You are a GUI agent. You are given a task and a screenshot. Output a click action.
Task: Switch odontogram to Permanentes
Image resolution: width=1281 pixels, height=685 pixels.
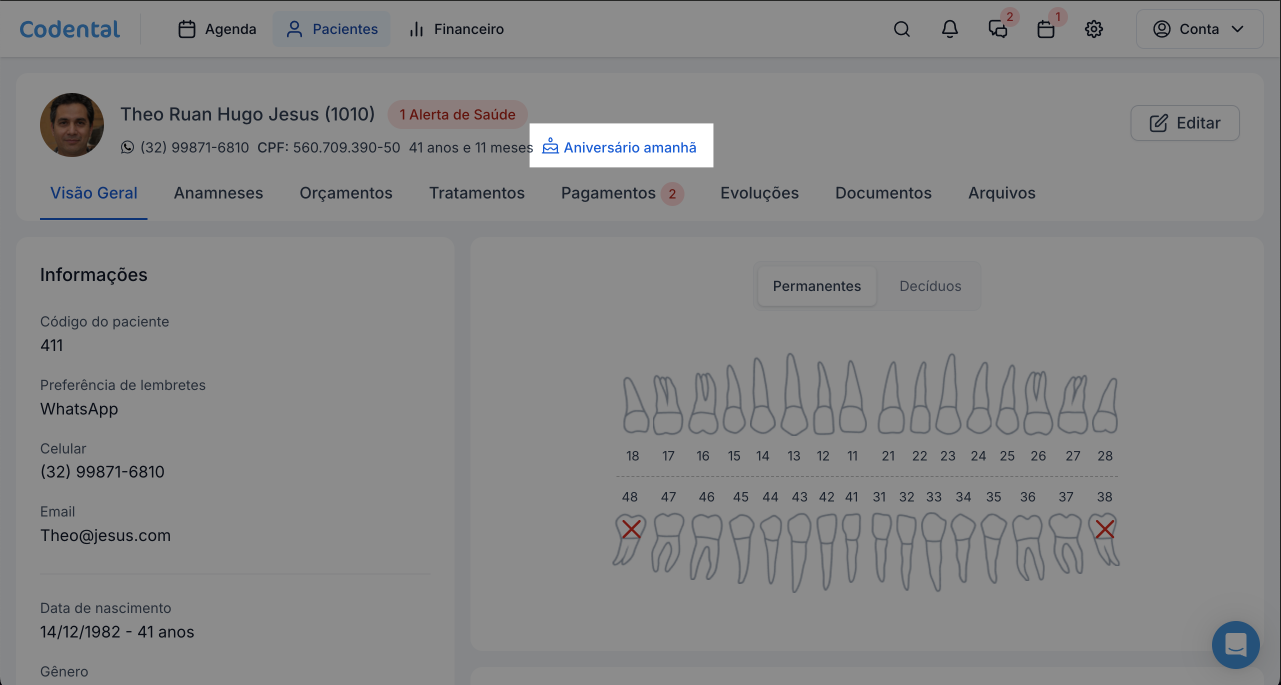816,286
